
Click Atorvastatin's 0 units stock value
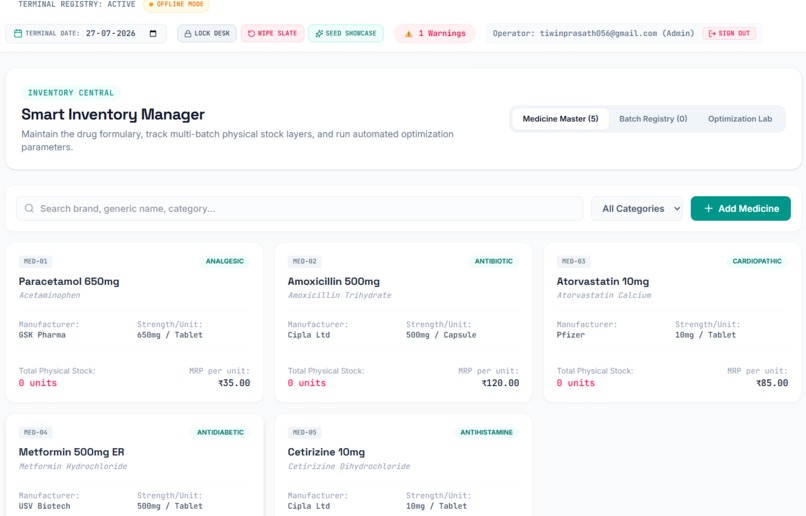576,383
